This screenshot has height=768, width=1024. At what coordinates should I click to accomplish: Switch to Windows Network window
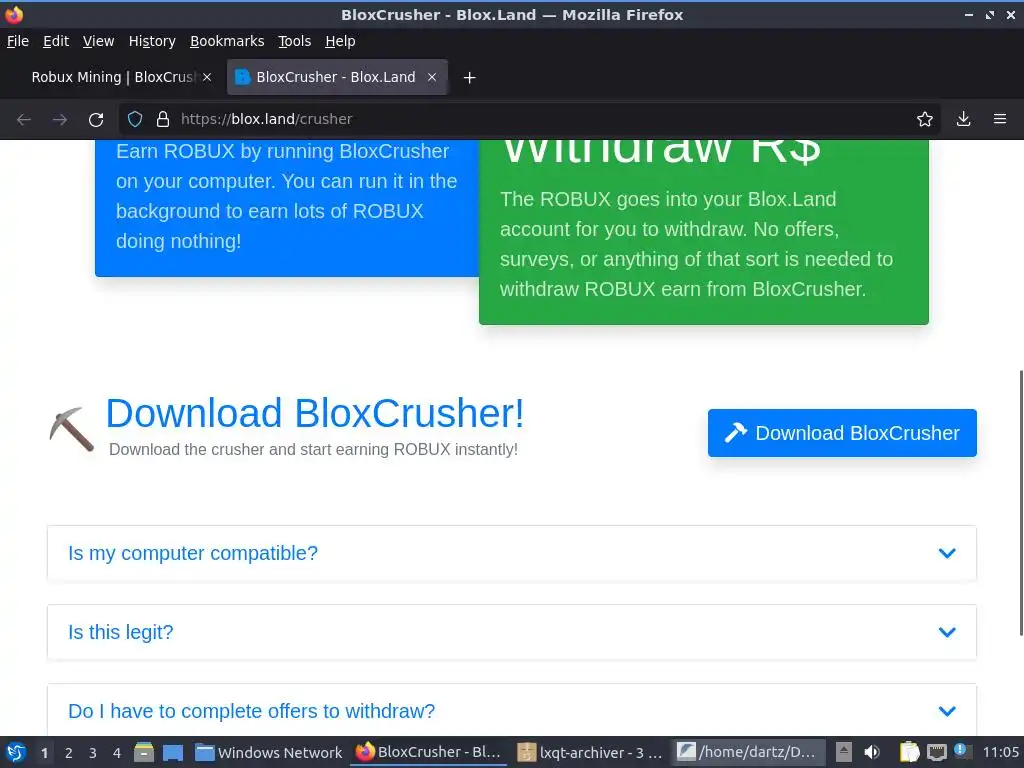pyautogui.click(x=268, y=752)
